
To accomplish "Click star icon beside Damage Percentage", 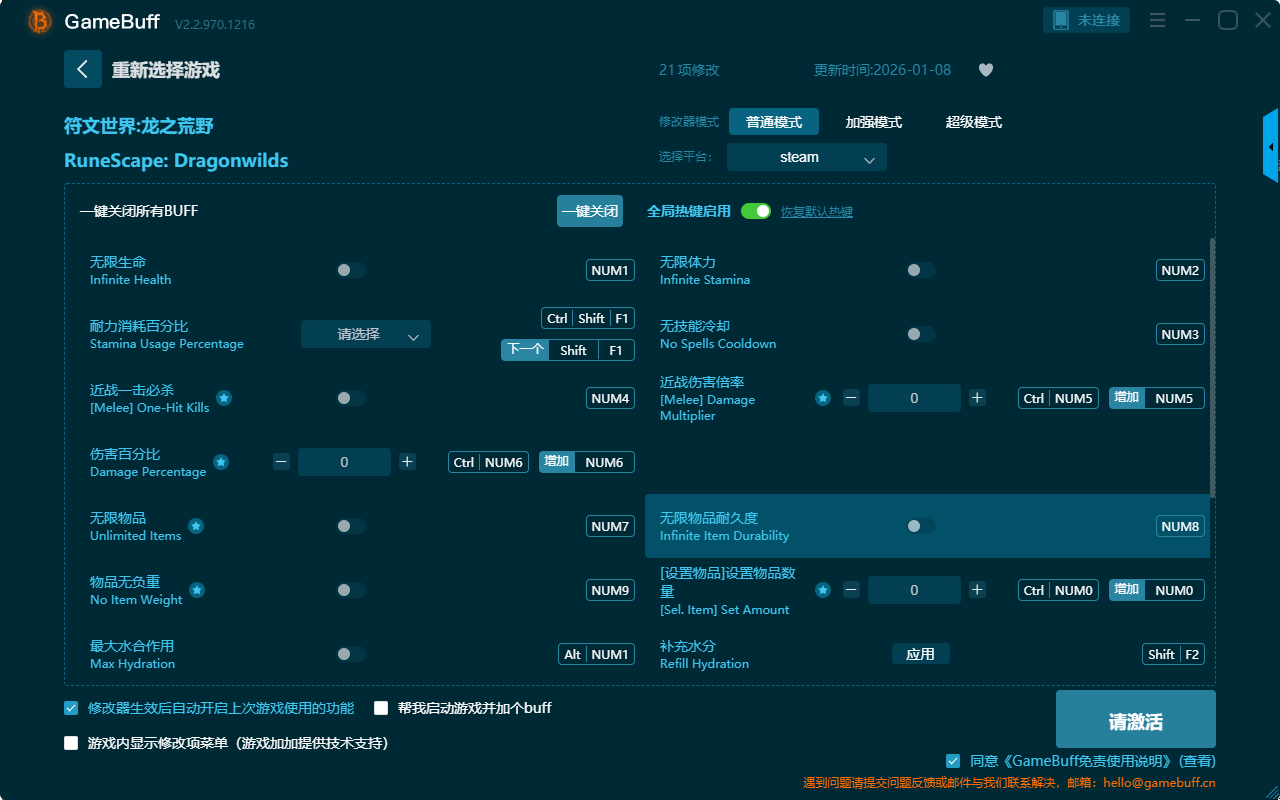I will pos(221,462).
